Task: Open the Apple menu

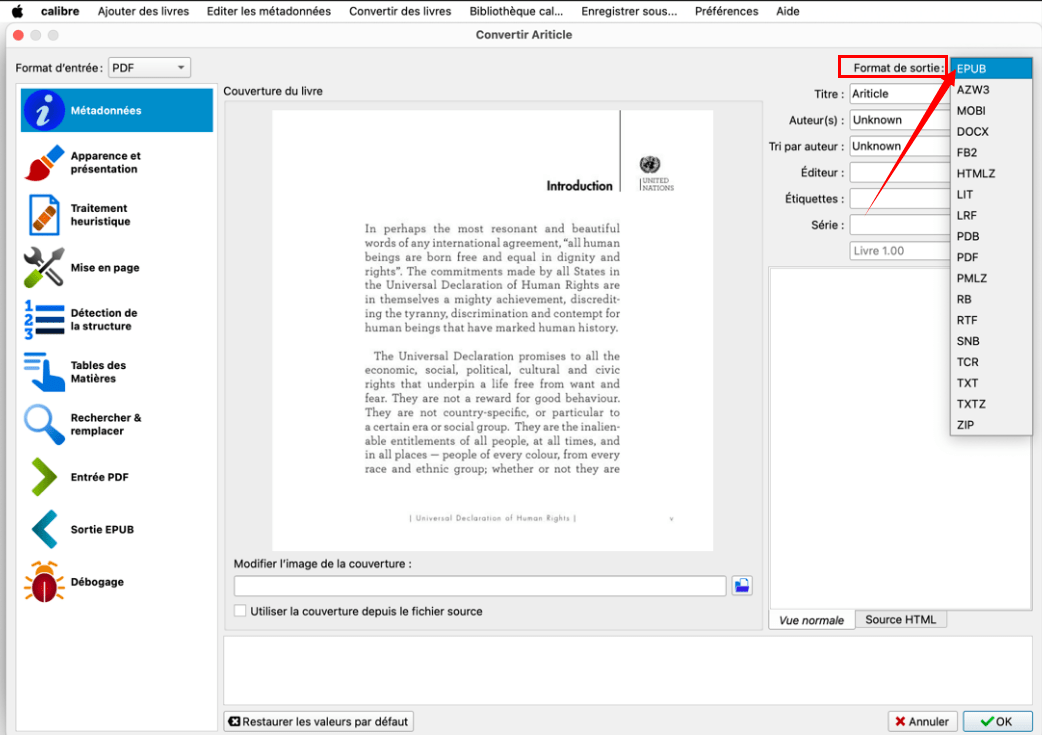Action: coord(17,11)
